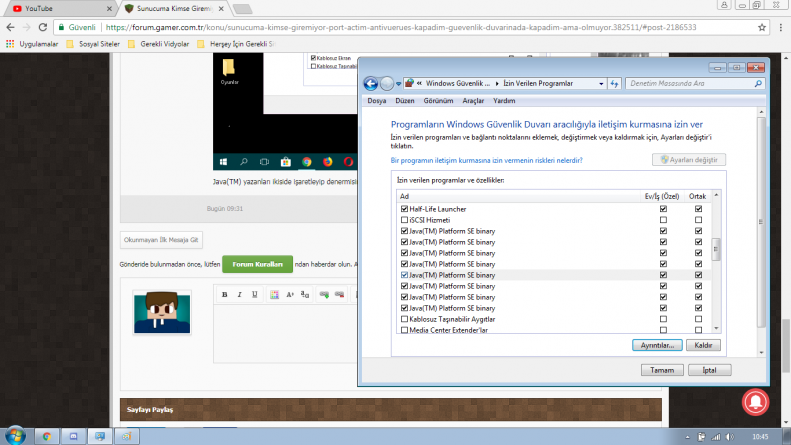Check Media Center Extender'lar checkbox

(404, 330)
